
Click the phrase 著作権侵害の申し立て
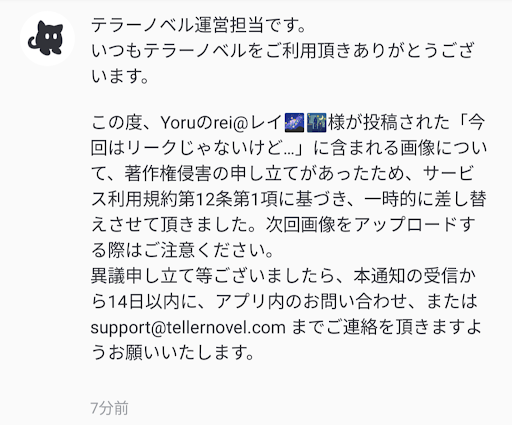click(x=213, y=173)
